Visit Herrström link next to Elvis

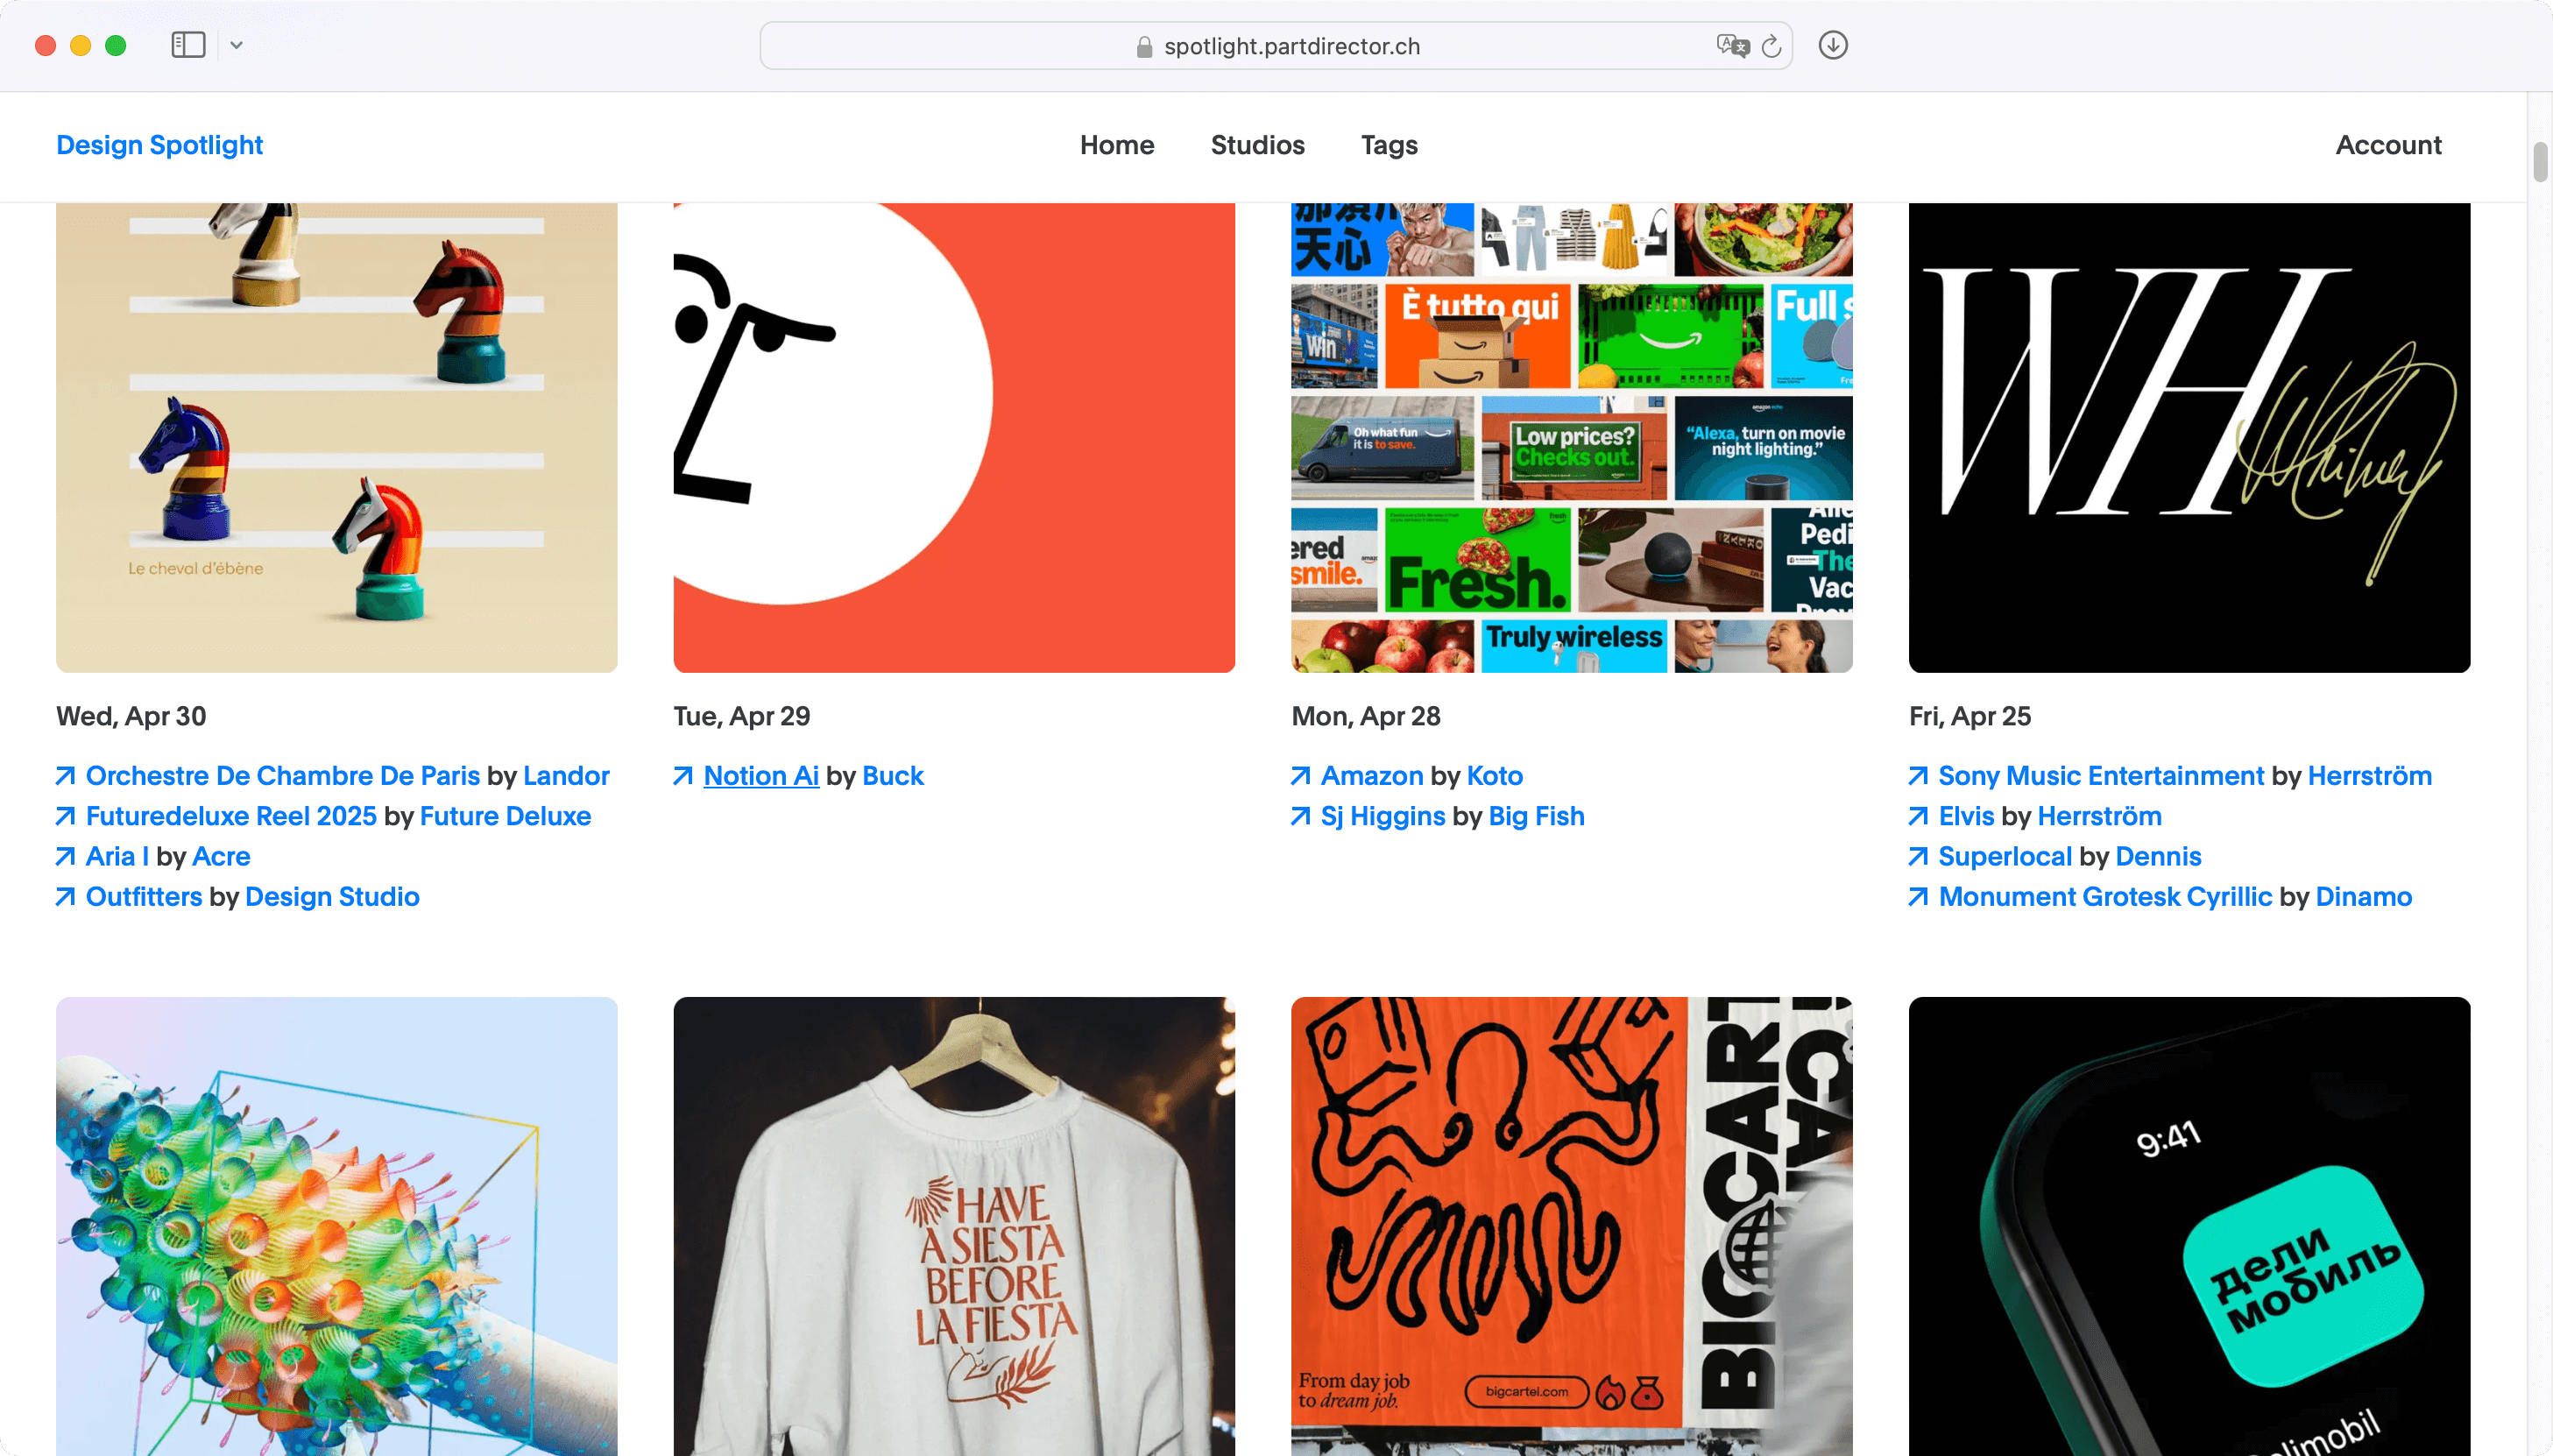tap(2100, 816)
